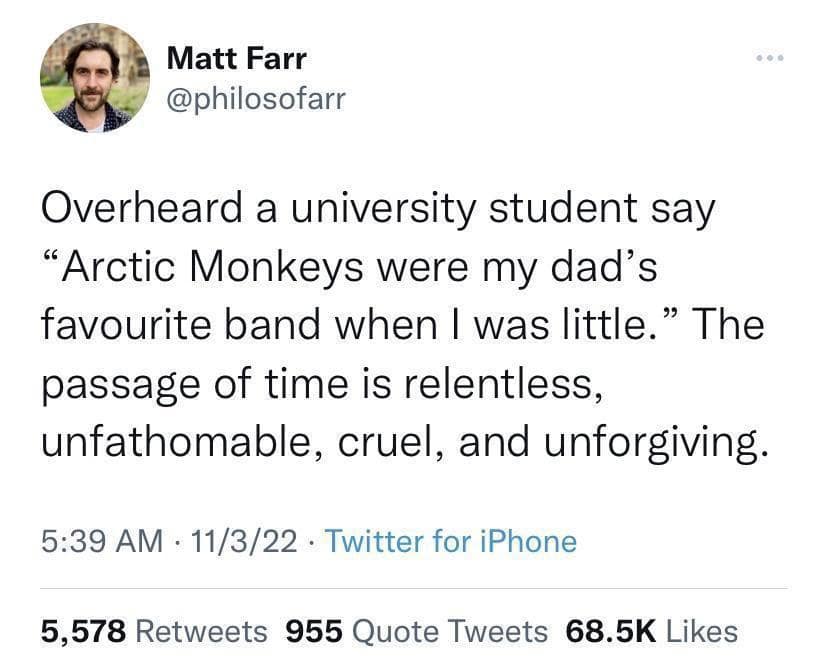Click the line "Overheard a university student say"
Screen dimensions: 828x663
(x=378, y=209)
